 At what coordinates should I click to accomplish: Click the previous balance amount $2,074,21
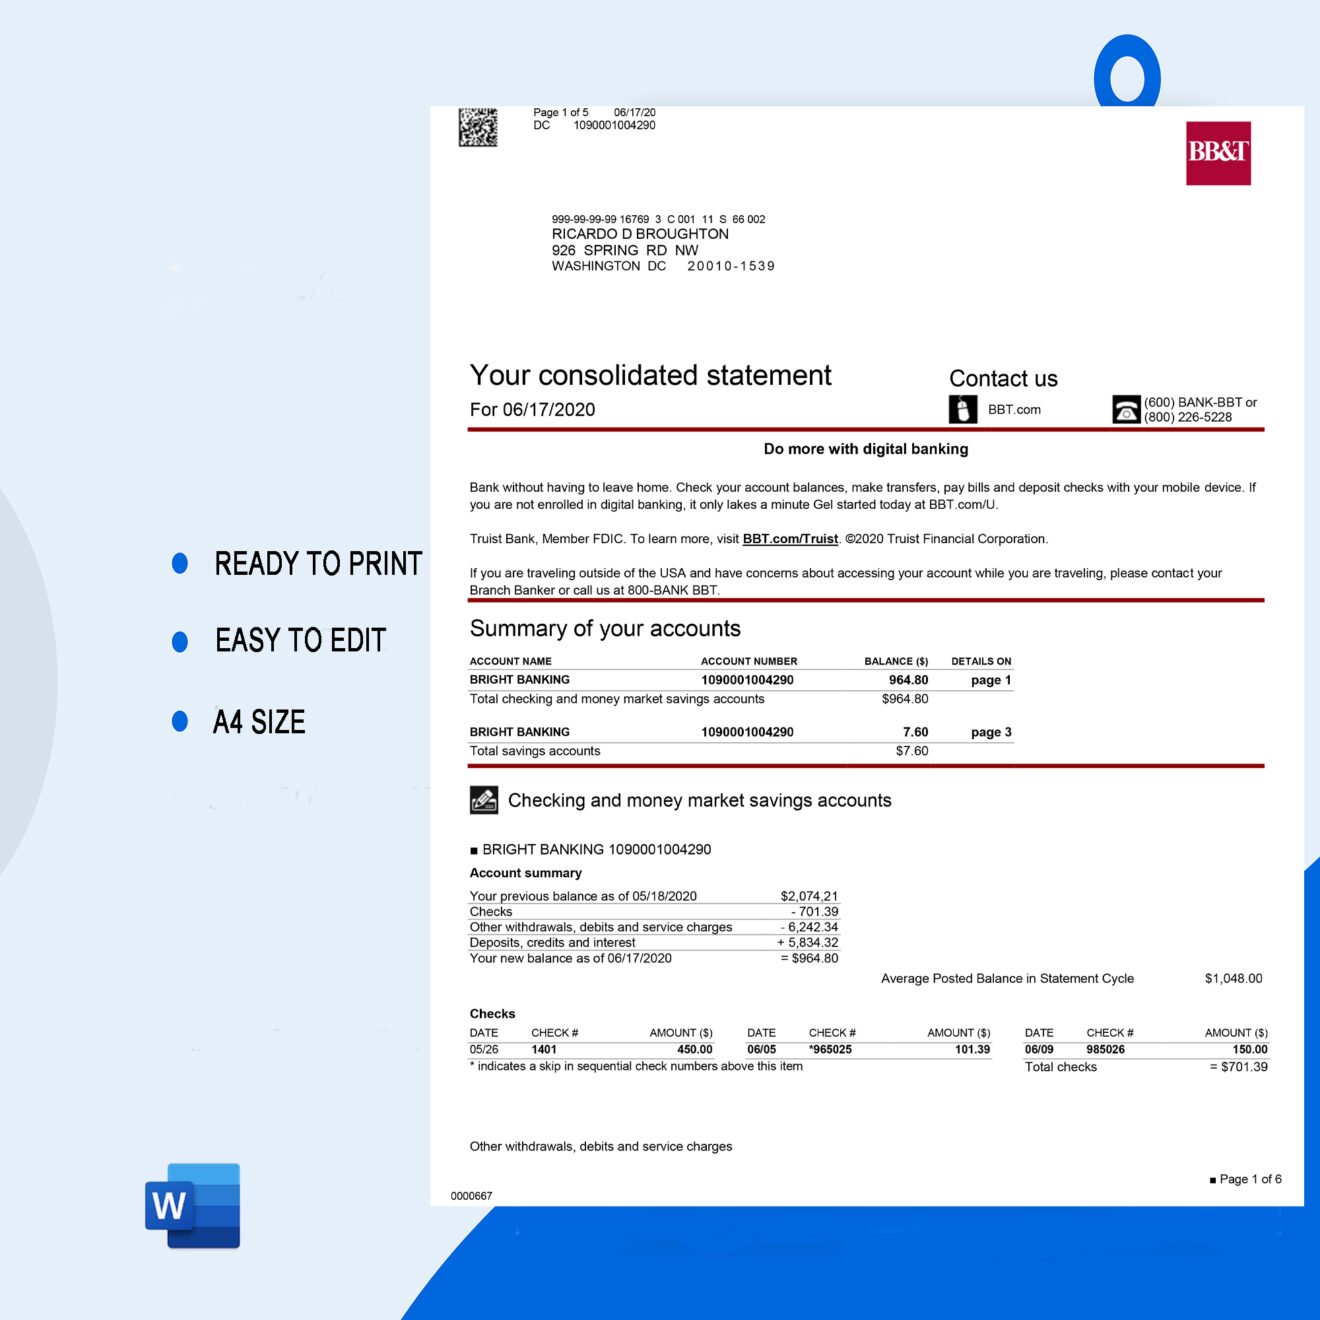tap(809, 896)
